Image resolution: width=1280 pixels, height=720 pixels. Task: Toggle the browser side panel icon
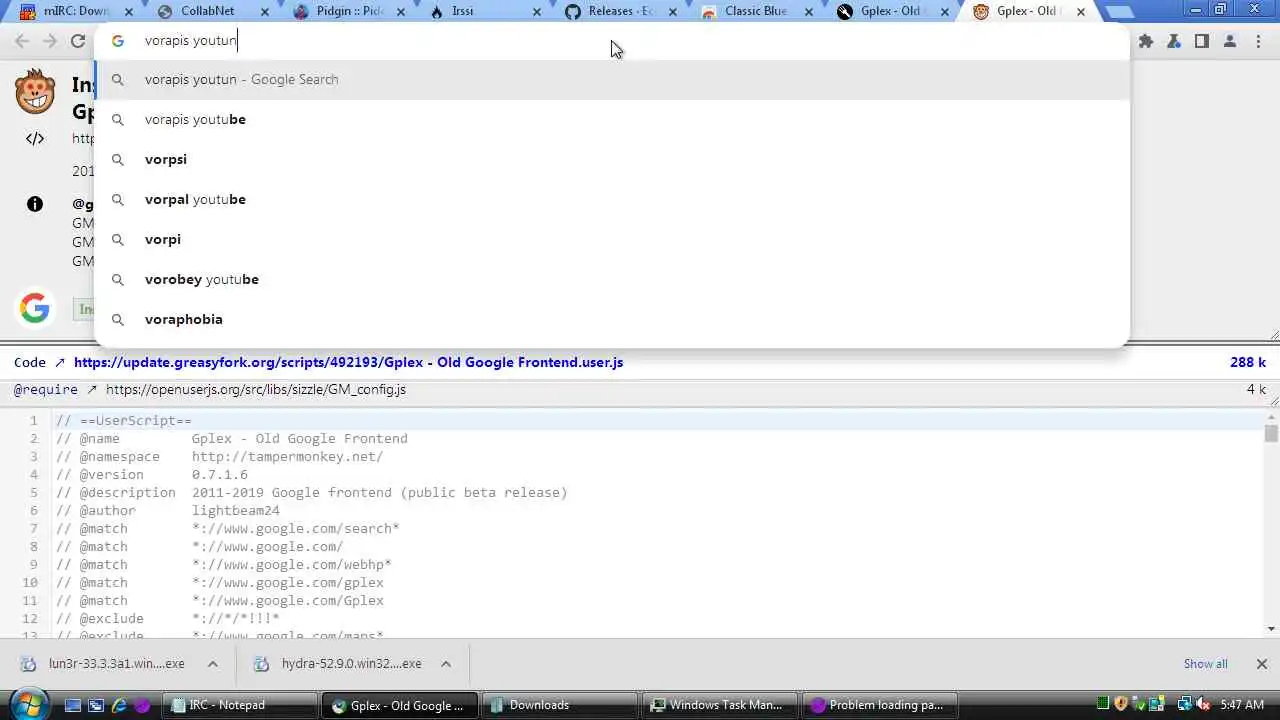click(1202, 41)
